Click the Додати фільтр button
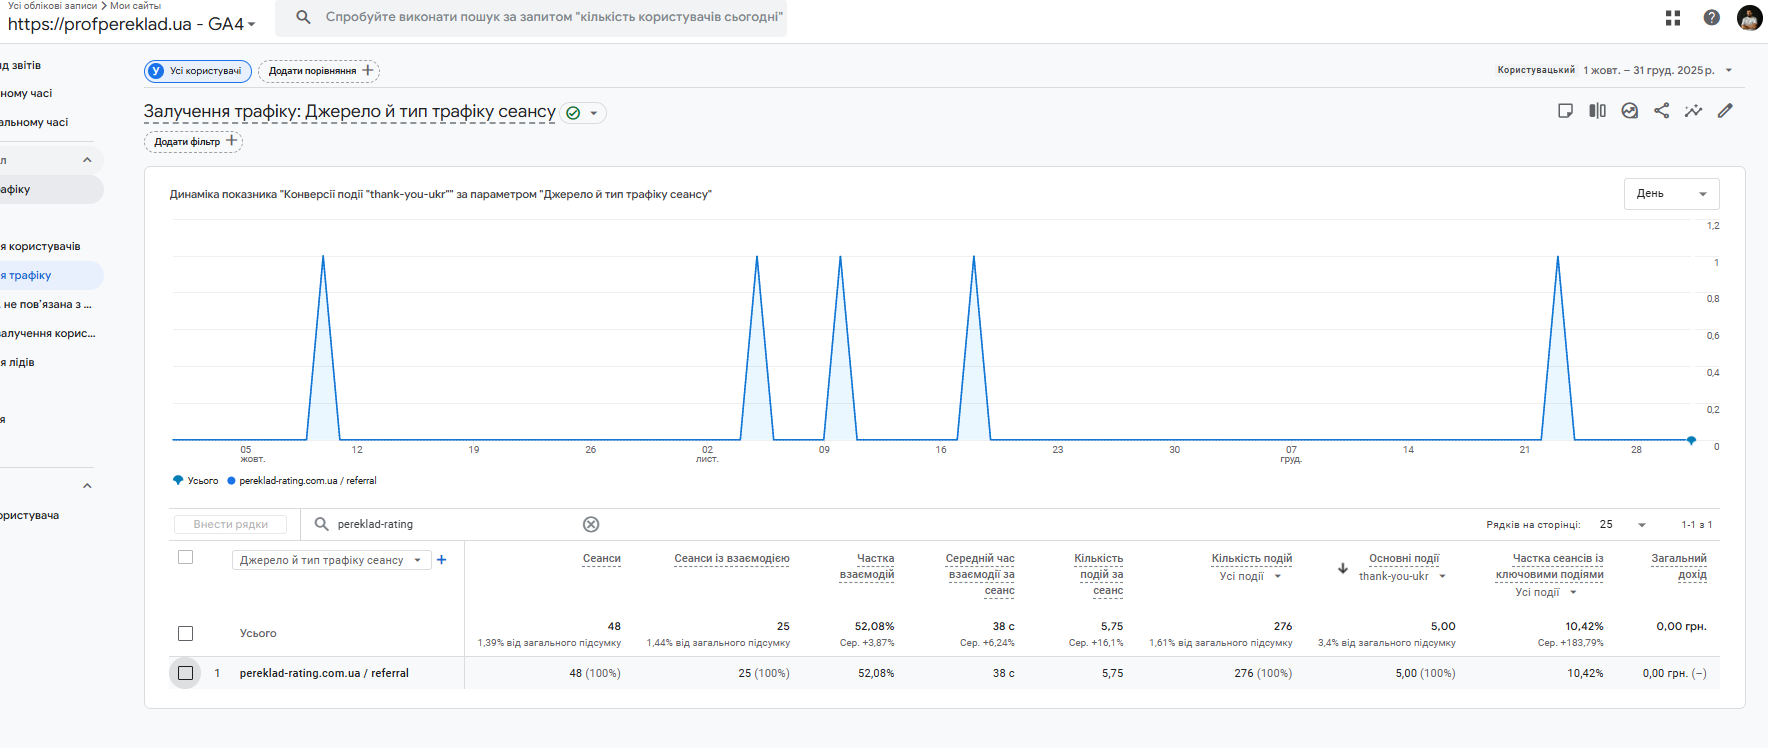The width and height of the screenshot is (1768, 748). pos(194,142)
